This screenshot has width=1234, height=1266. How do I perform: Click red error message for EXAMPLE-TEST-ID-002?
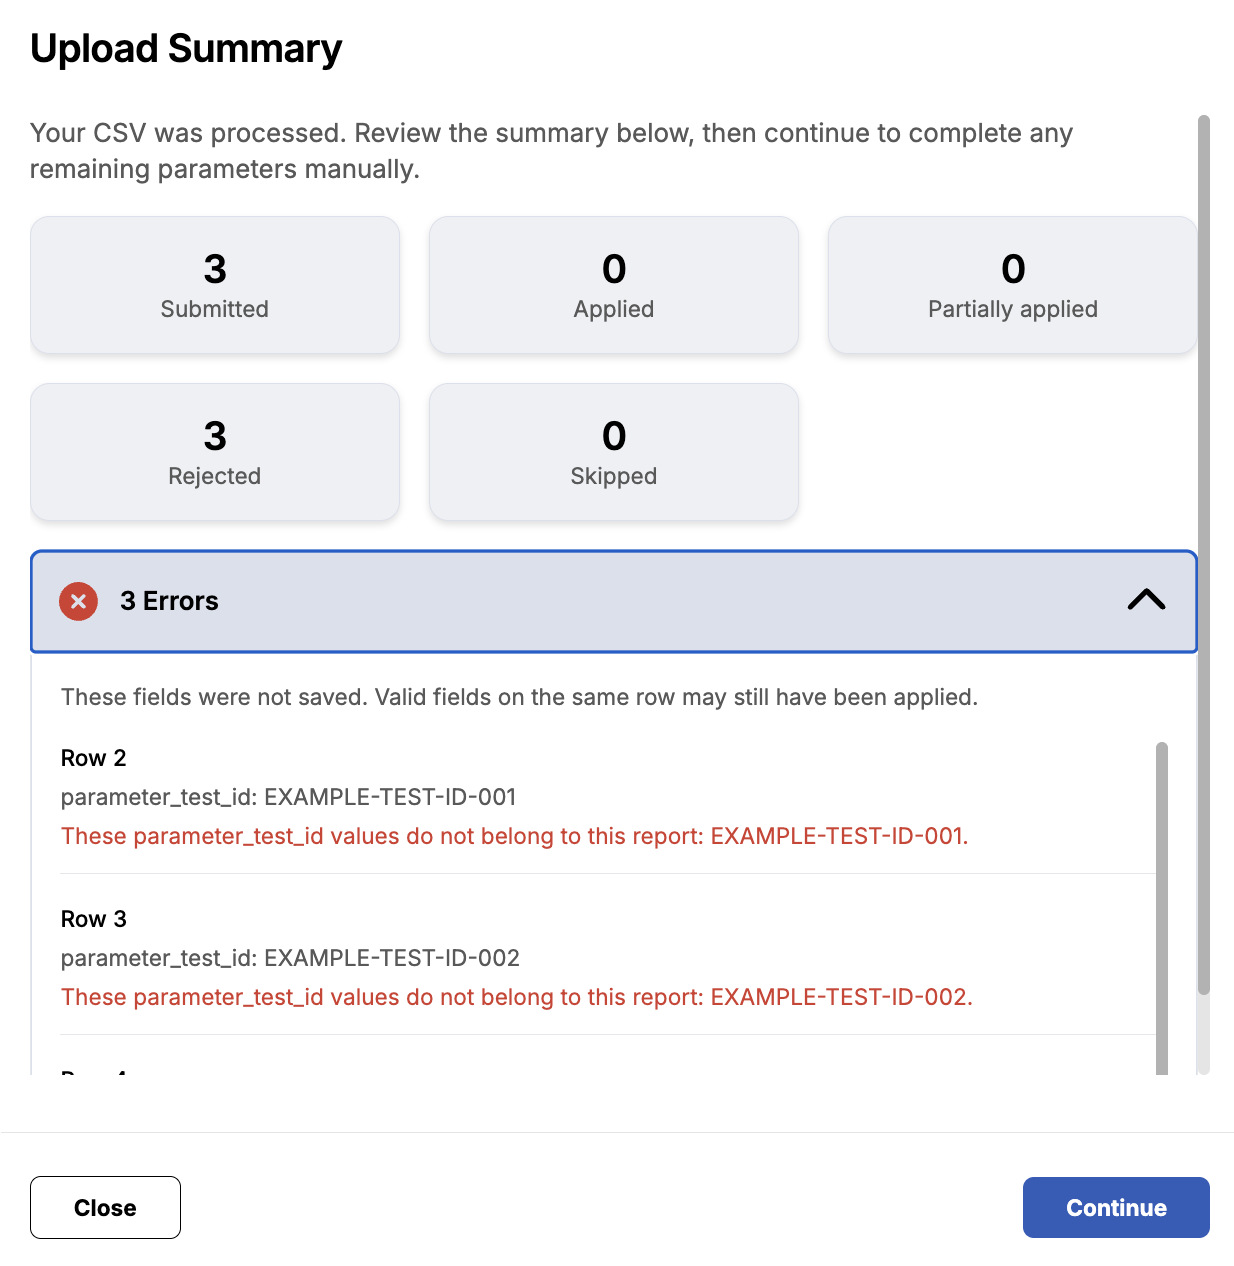pos(517,997)
